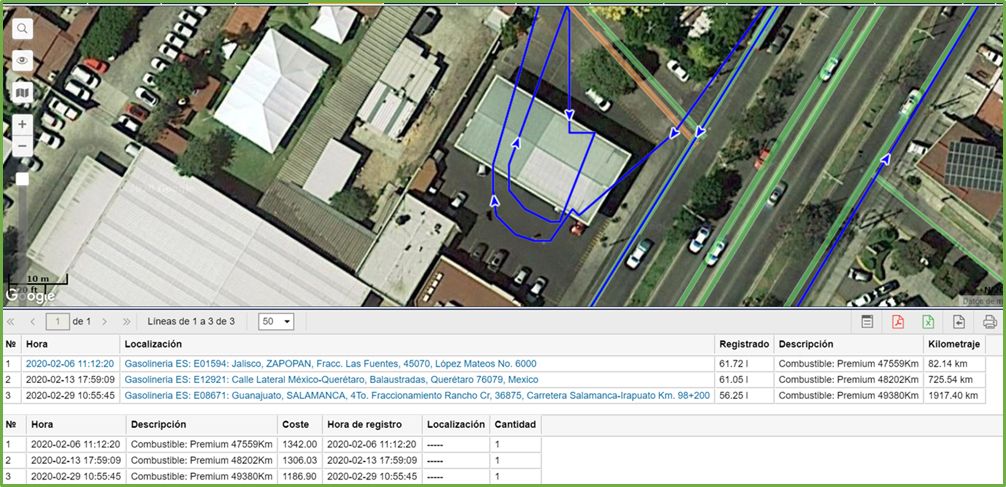
Task: Open the report template view icon
Action: pyautogui.click(x=867, y=321)
